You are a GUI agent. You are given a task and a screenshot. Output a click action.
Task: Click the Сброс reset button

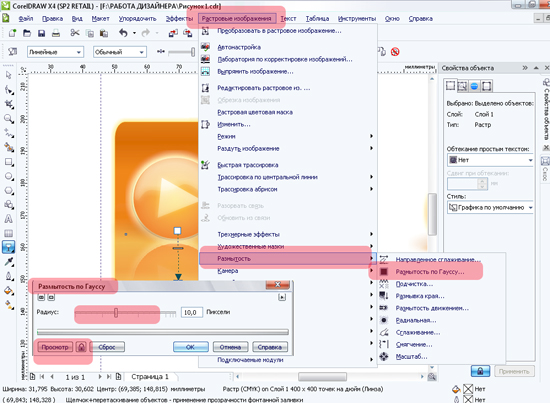107,347
